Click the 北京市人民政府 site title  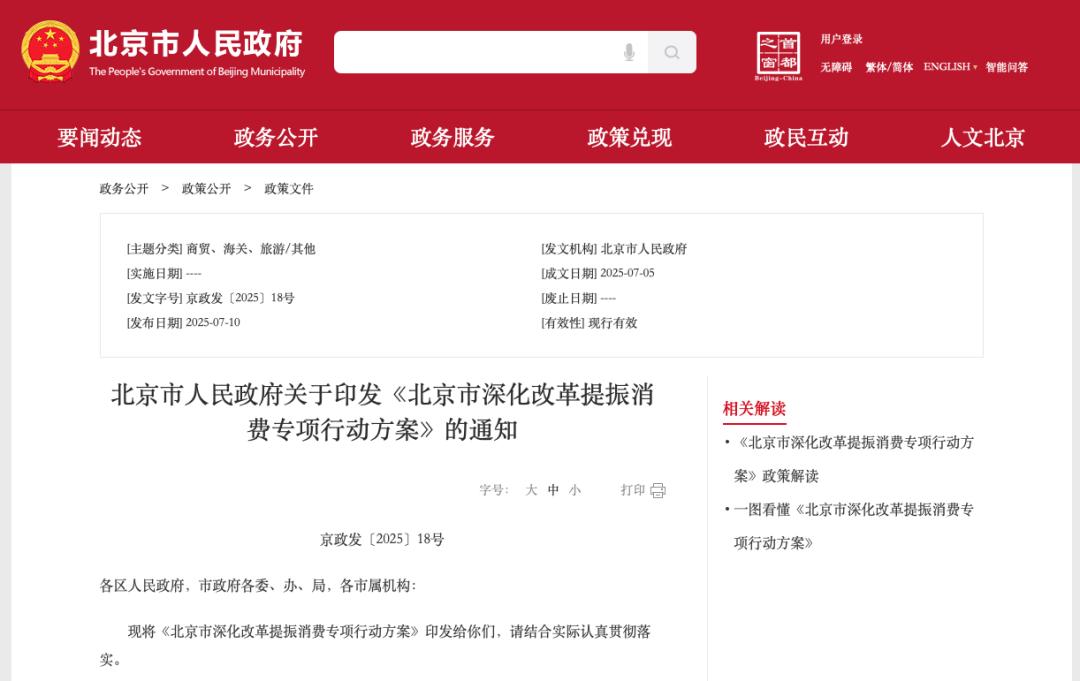coord(196,43)
